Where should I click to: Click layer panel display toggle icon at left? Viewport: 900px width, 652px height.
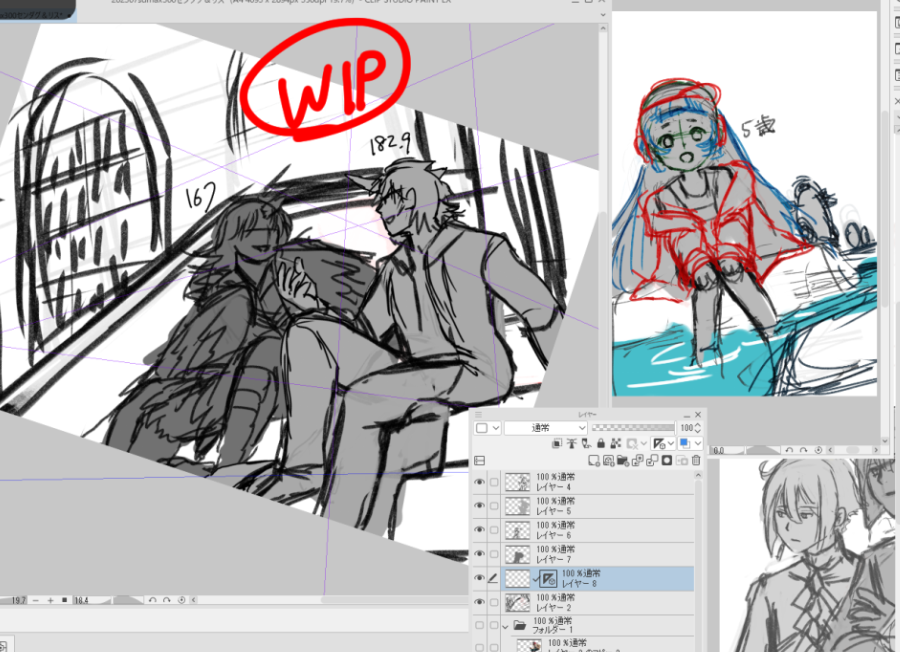pos(479,460)
